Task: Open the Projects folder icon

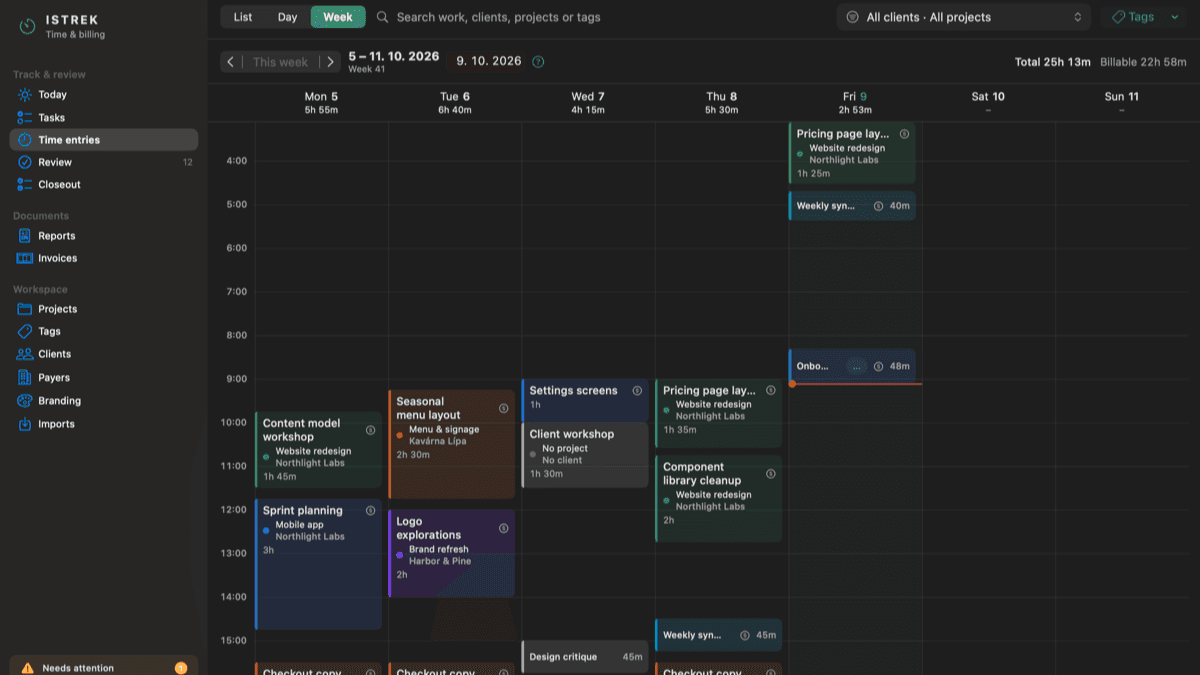Action: (x=25, y=309)
